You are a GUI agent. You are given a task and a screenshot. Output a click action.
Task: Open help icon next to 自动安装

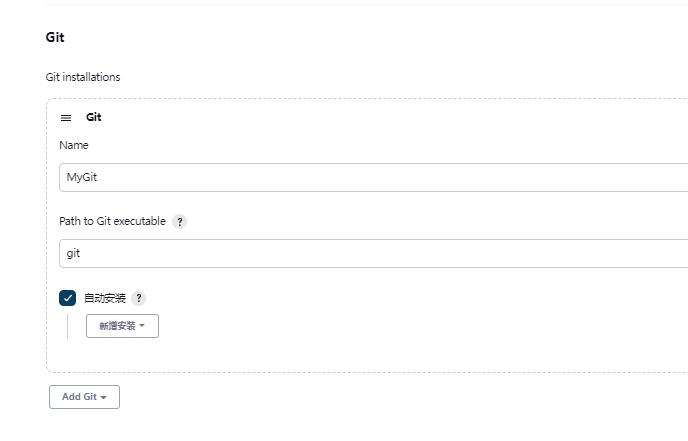coord(139,298)
